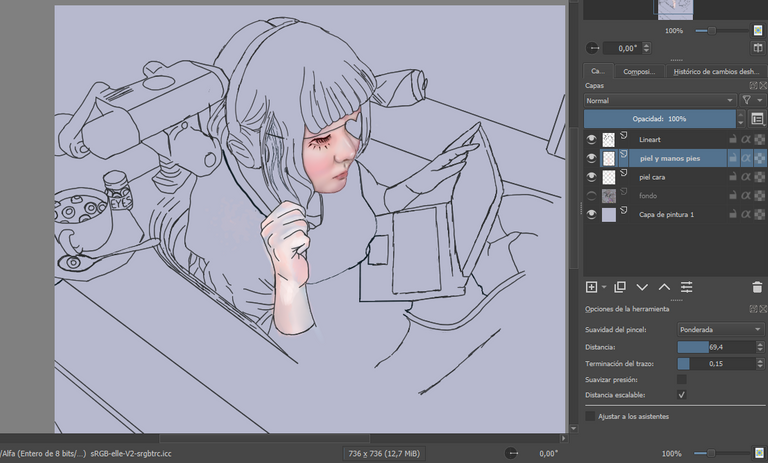This screenshot has width=768, height=463.
Task: Close the Capas docker panel
Action: 763,85
